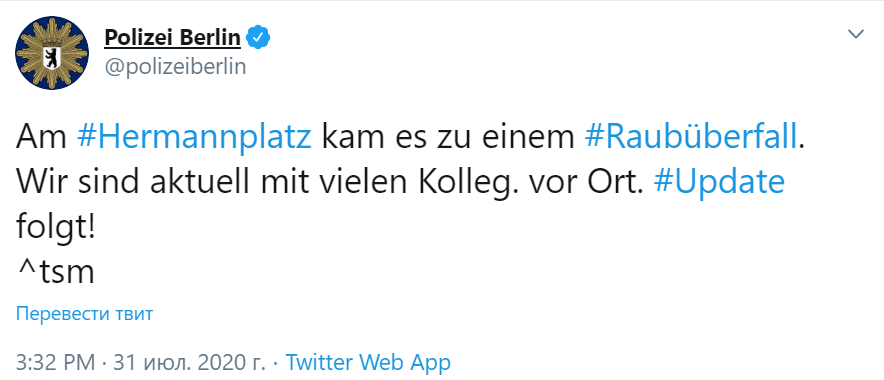Image resolution: width=884 pixels, height=380 pixels.
Task: Click the 3:32 PM time in the timestamp
Action: click(55, 362)
